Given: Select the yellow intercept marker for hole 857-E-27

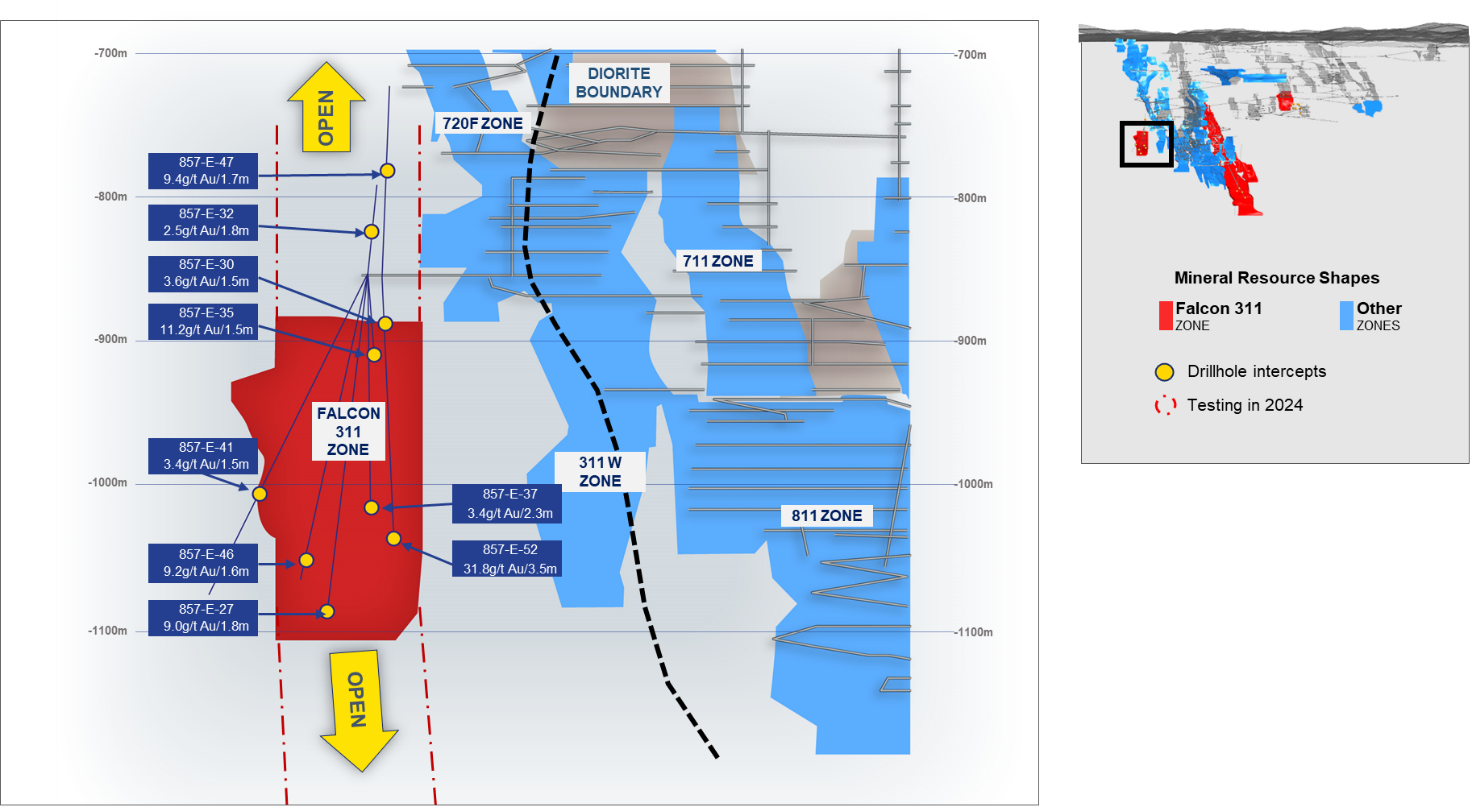Looking at the screenshot, I should click(x=327, y=611).
